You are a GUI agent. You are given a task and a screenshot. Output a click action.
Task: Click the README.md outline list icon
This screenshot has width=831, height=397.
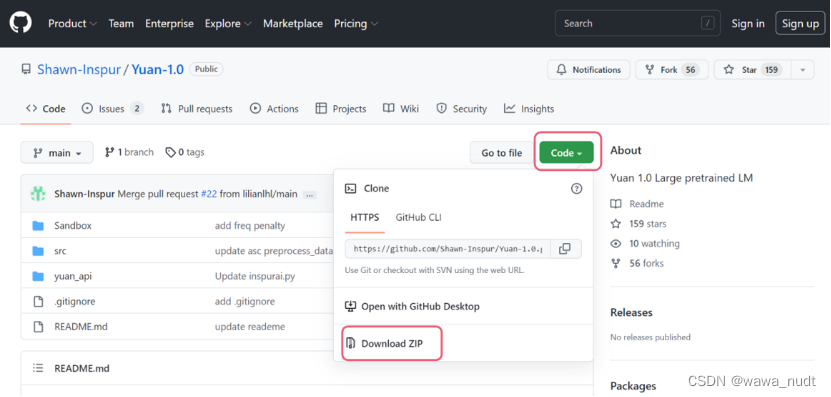(38, 368)
